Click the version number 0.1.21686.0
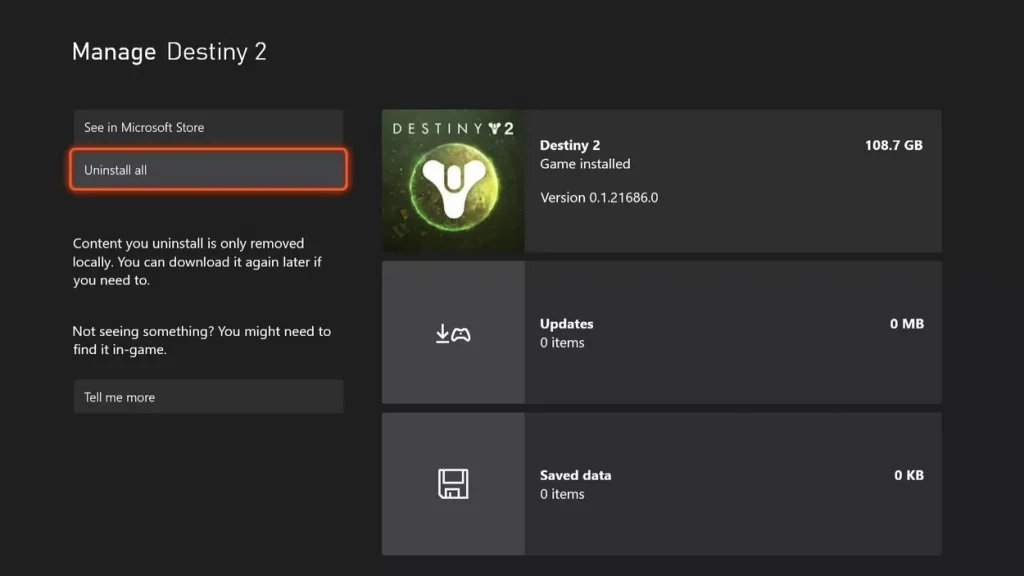The image size is (1024, 576). point(600,197)
